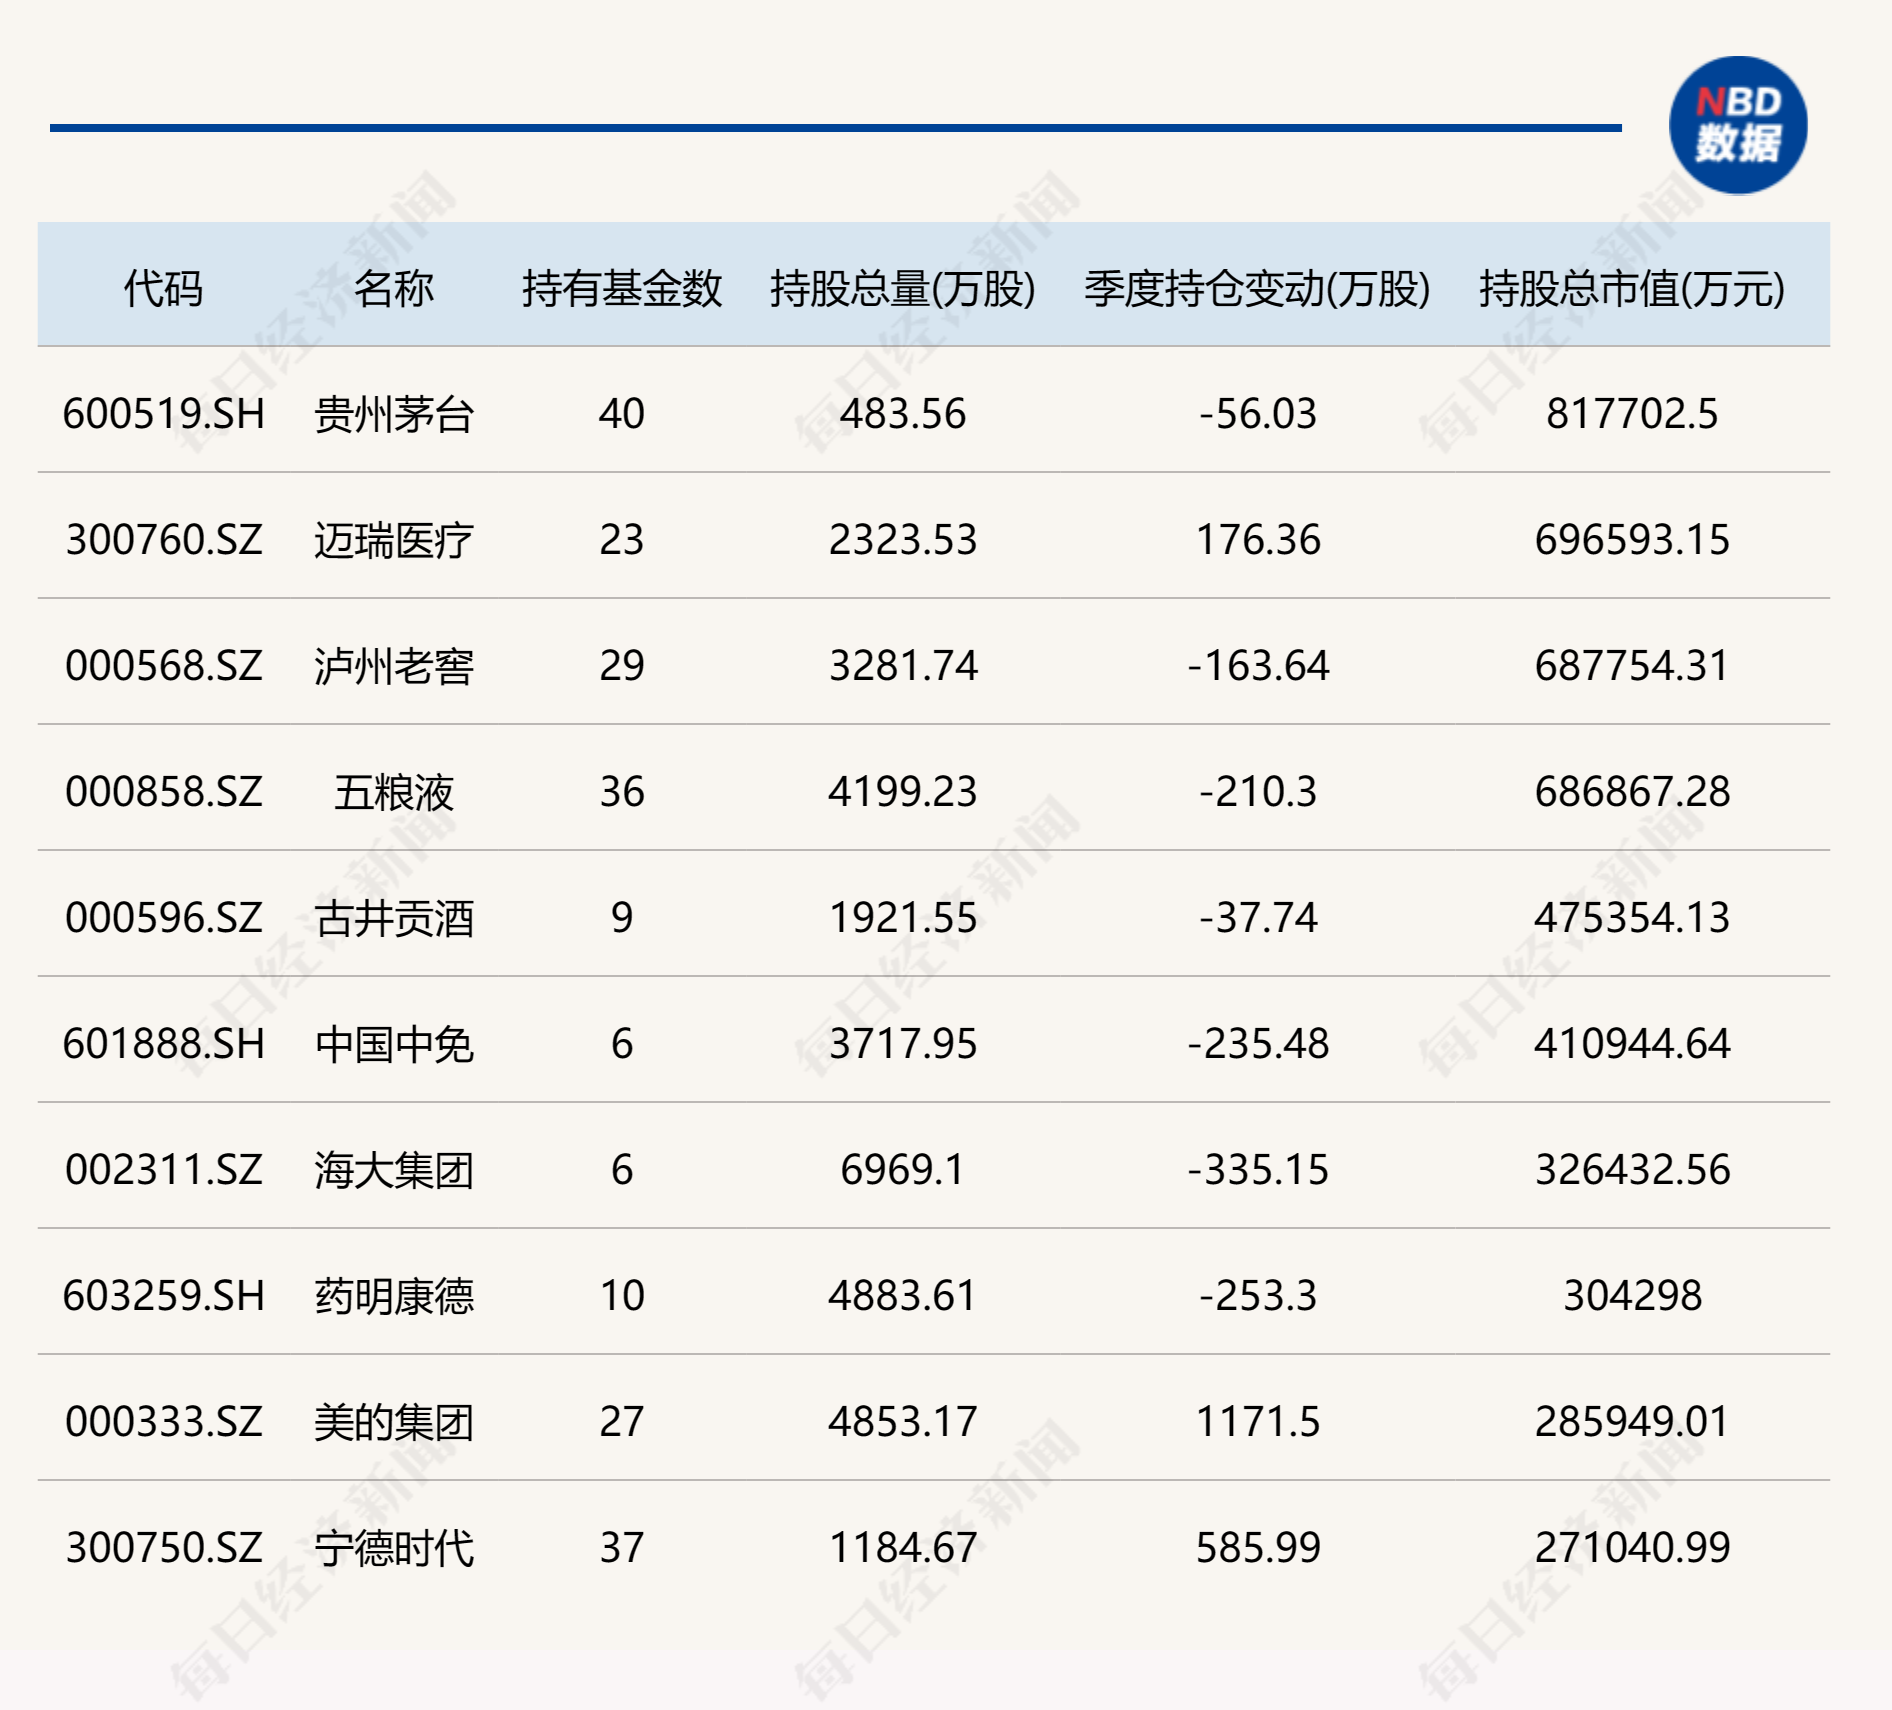Viewport: 1892px width, 1710px height.
Task: Select market value 696593.15
Action: click(1632, 540)
